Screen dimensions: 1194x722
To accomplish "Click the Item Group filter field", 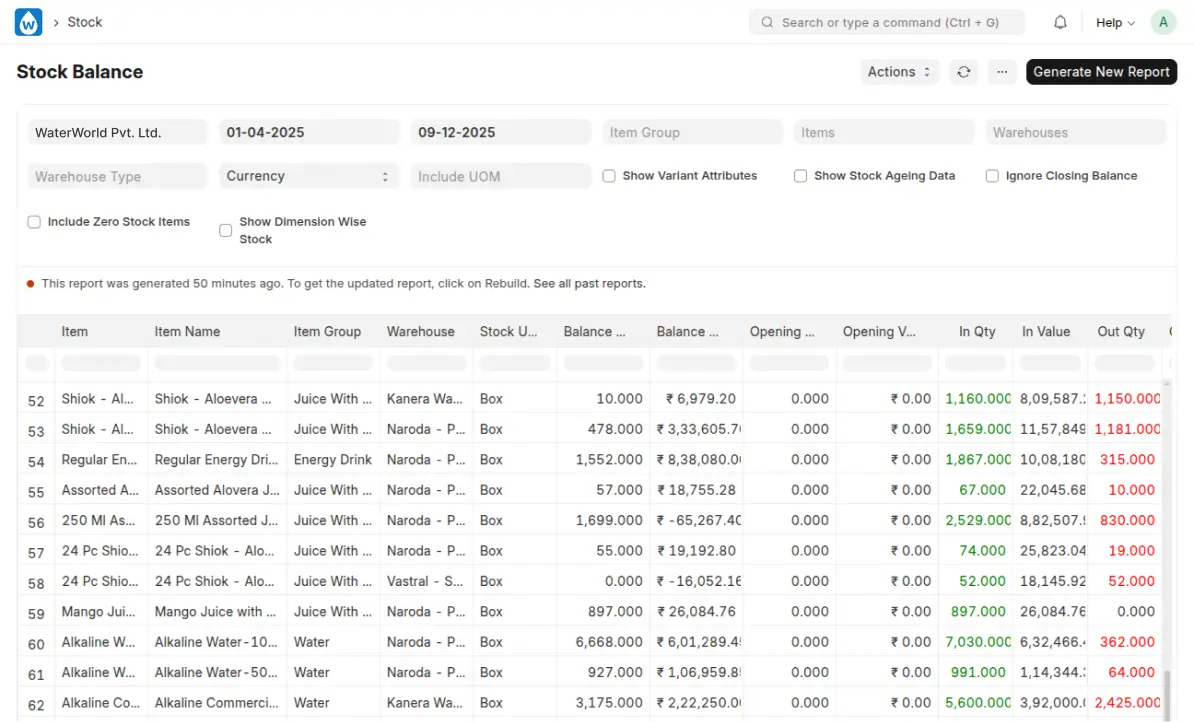I will tap(692, 132).
